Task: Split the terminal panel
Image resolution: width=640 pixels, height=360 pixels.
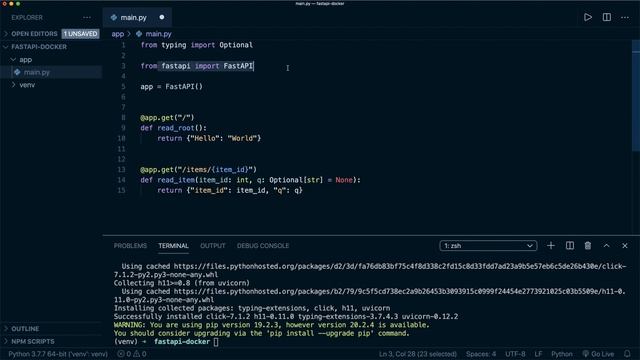Action: point(570,246)
